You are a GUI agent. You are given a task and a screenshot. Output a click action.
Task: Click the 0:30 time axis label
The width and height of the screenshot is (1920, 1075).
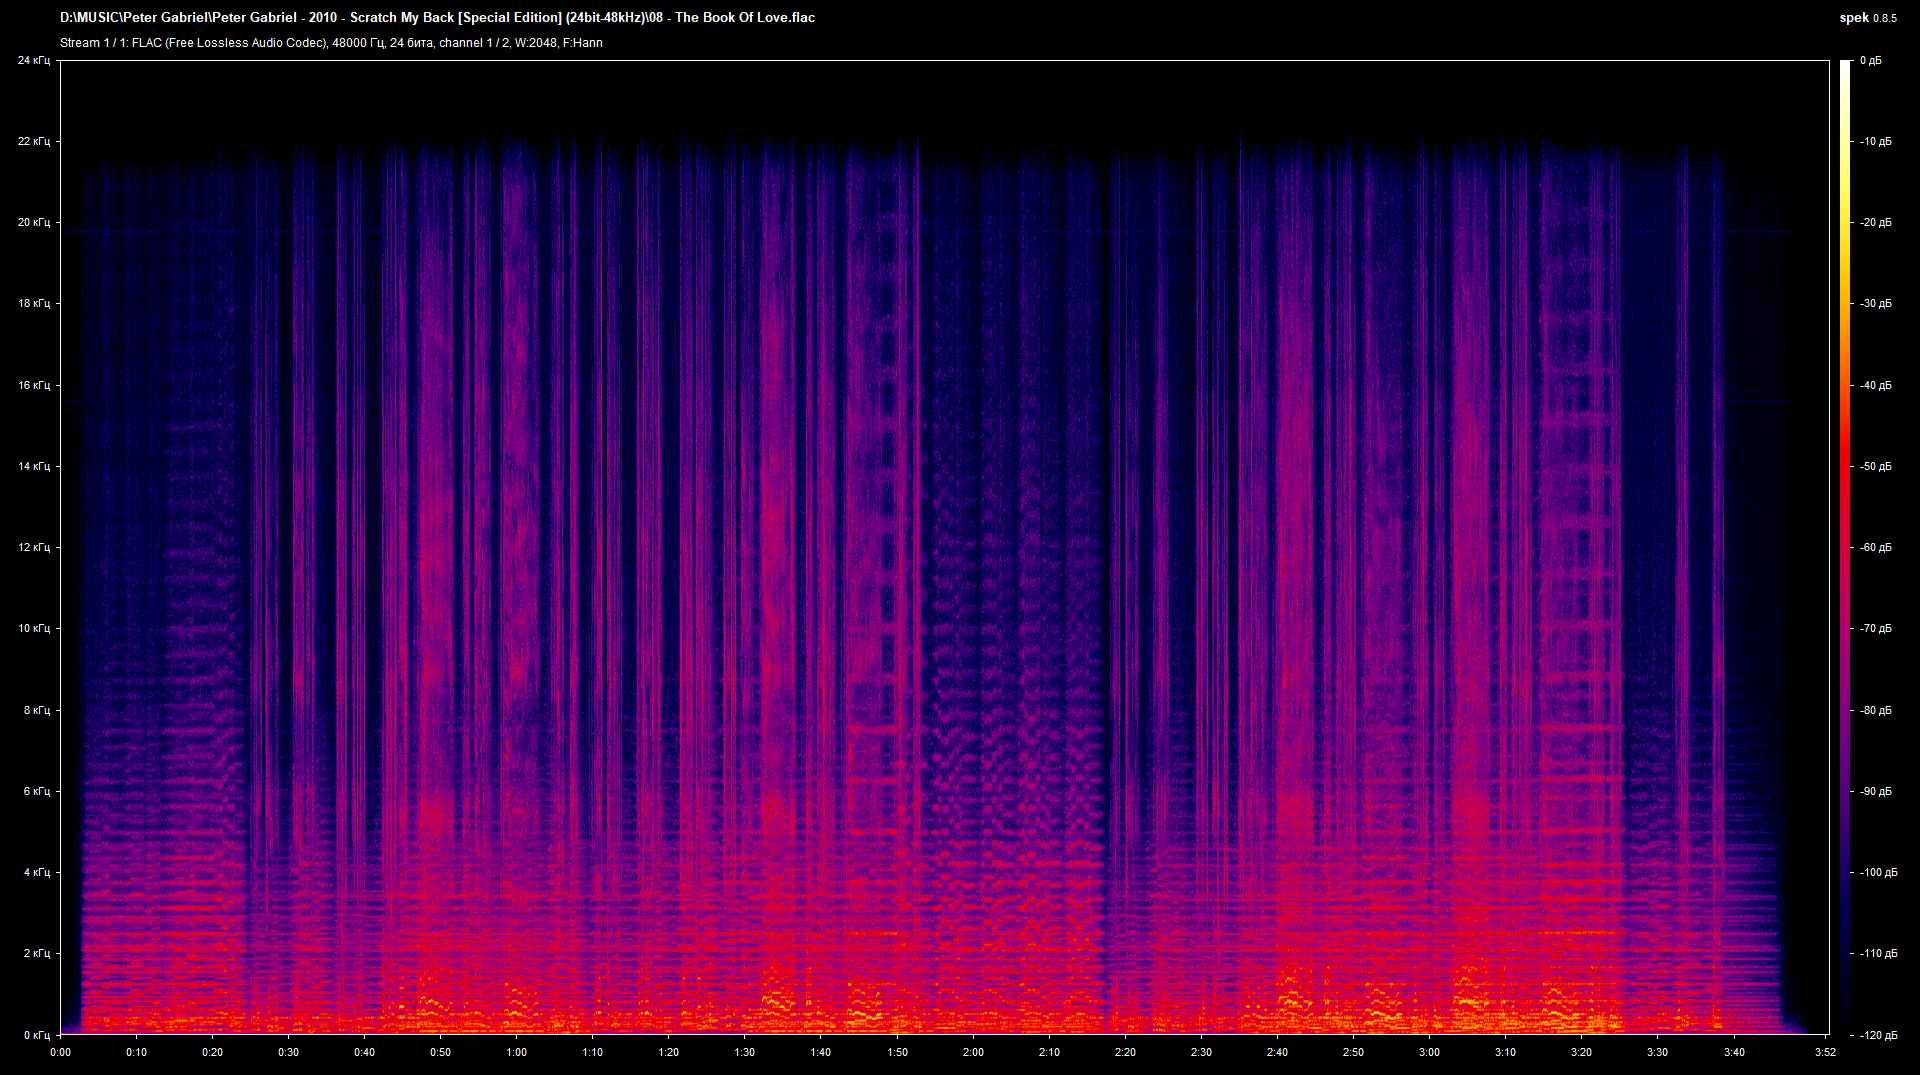[x=288, y=1052]
